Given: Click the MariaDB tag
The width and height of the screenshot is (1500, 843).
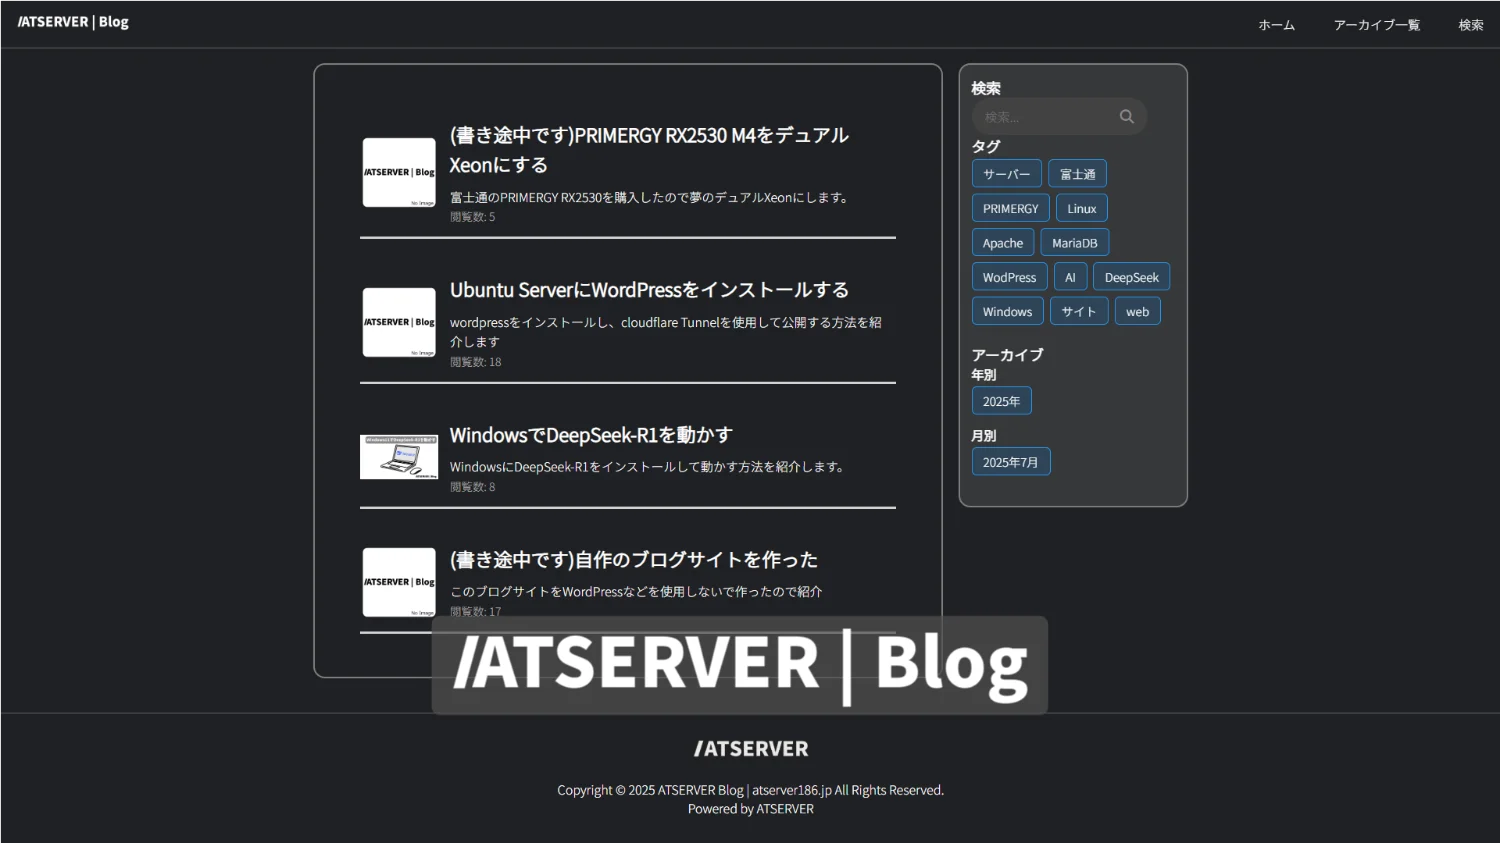Looking at the screenshot, I should point(1074,243).
